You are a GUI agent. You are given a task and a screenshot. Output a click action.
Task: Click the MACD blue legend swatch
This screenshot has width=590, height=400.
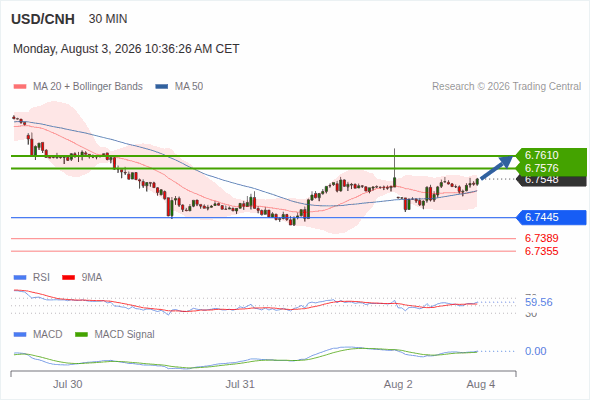pyautogui.click(x=20, y=335)
